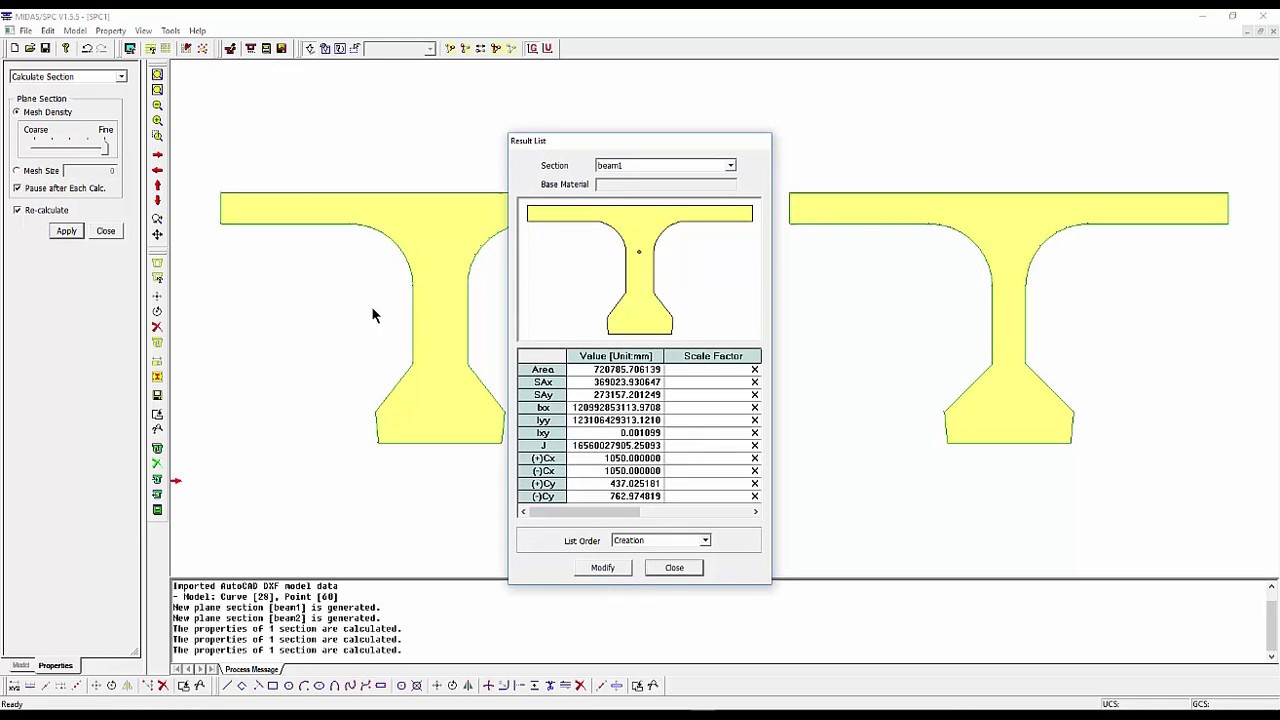Click the Result List horizontal scrollbar
This screenshot has width=1280, height=720.
[639, 512]
